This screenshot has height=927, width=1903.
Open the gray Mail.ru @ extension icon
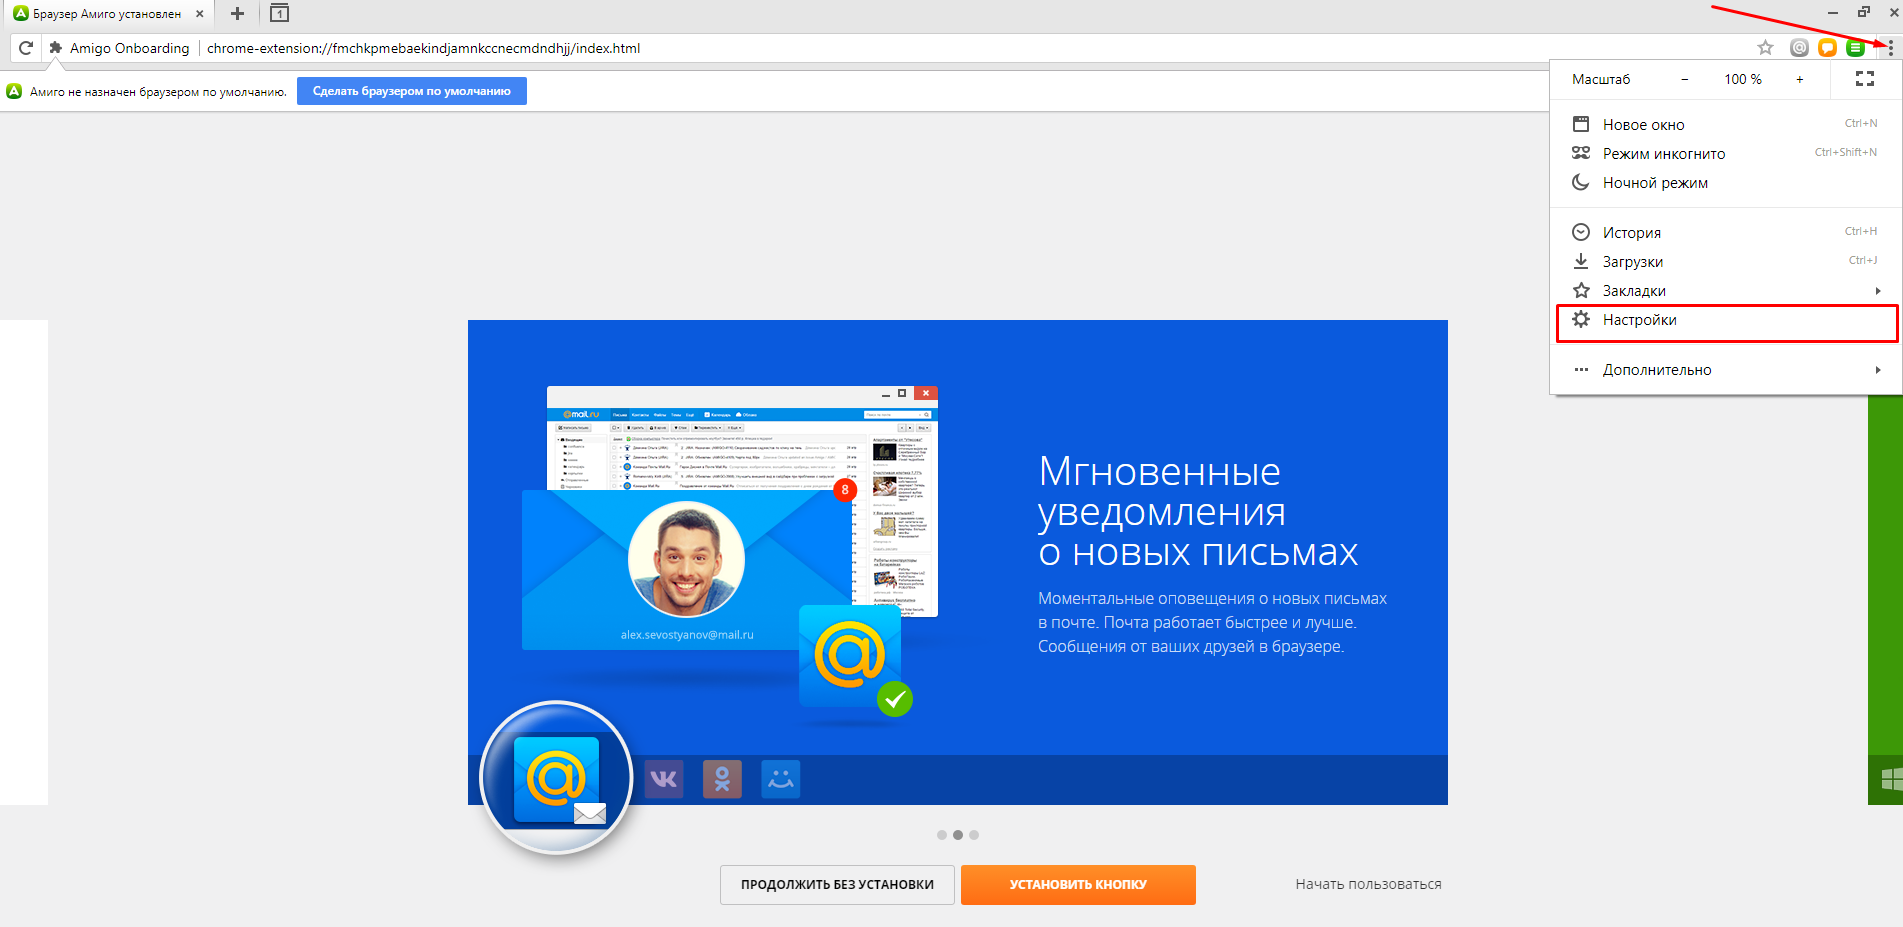(1799, 48)
